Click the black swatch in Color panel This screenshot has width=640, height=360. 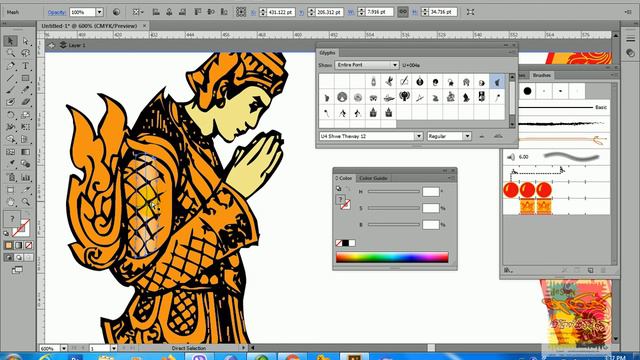[x=345, y=243]
